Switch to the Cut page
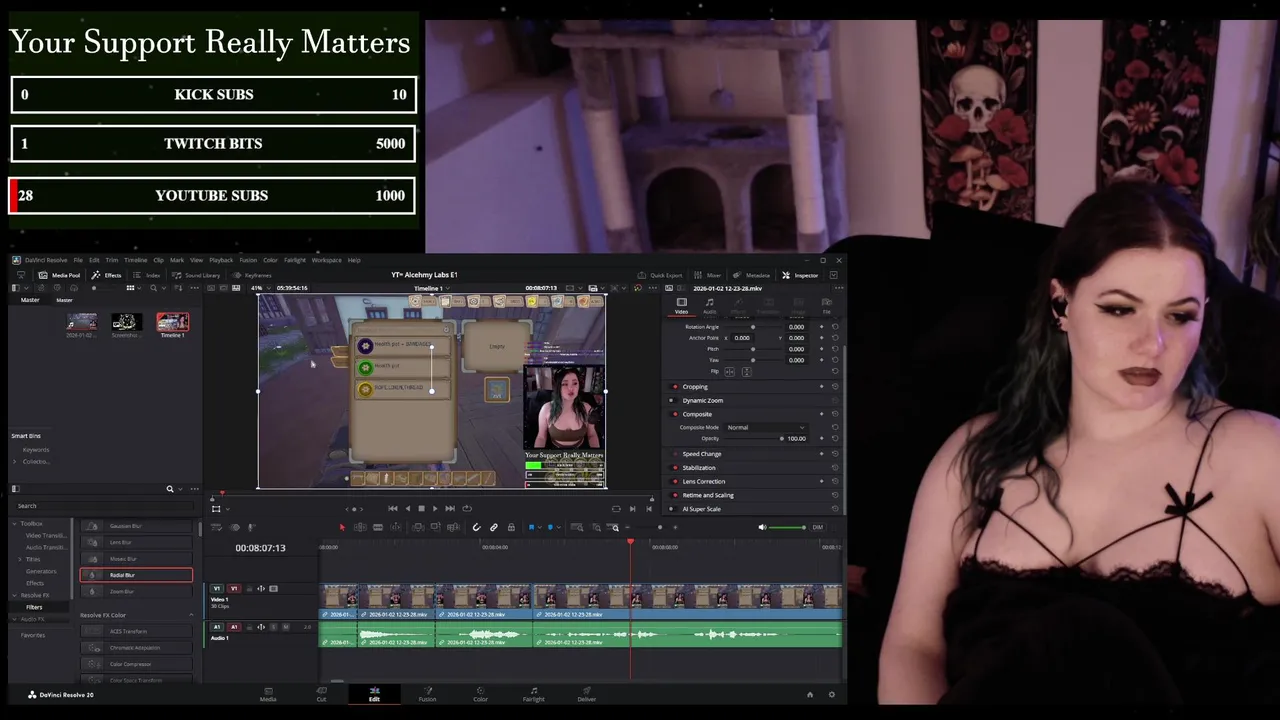Viewport: 1280px width, 720px height. [321, 694]
